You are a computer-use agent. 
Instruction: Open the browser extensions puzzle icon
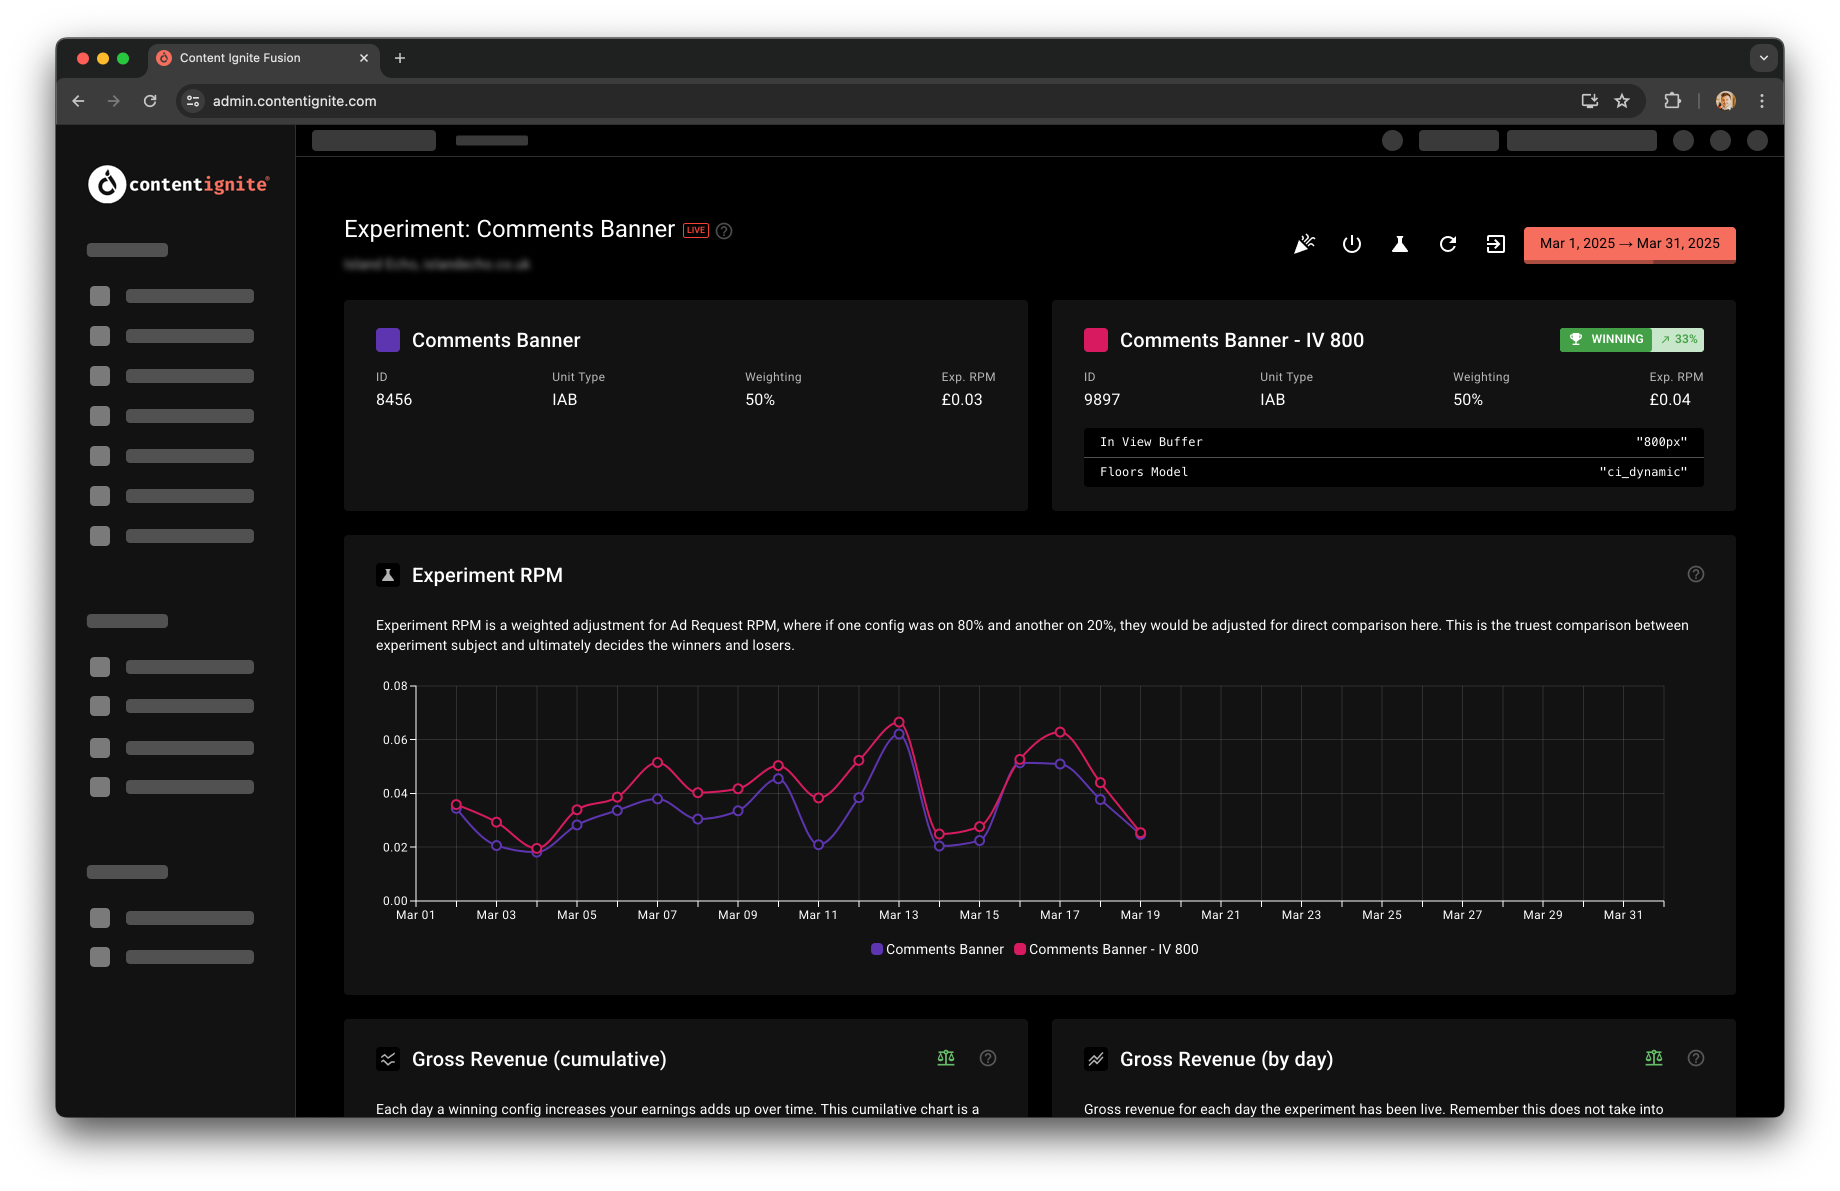(1672, 101)
